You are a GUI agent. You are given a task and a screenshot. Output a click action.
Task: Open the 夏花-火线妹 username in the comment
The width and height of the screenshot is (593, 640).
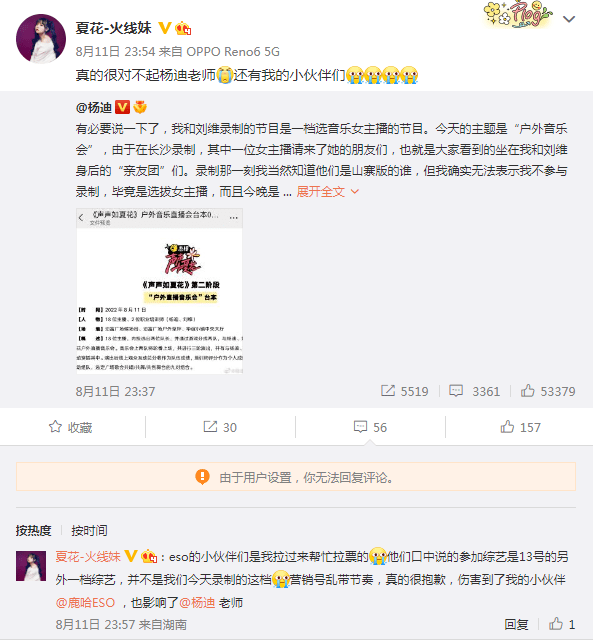(88, 556)
